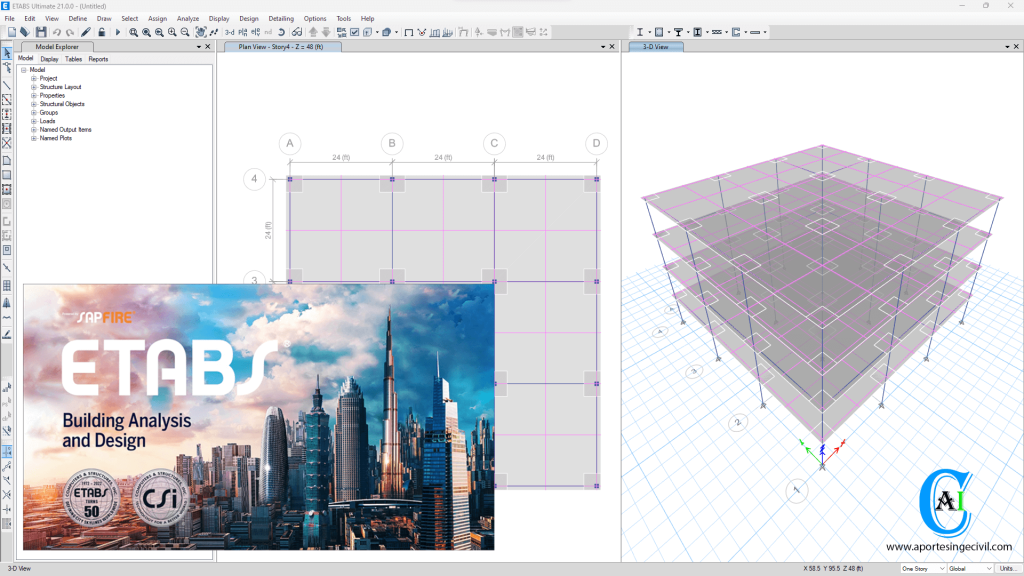Switch to the Tables tab in Model Explorer
This screenshot has width=1024, height=576.
tap(73, 59)
